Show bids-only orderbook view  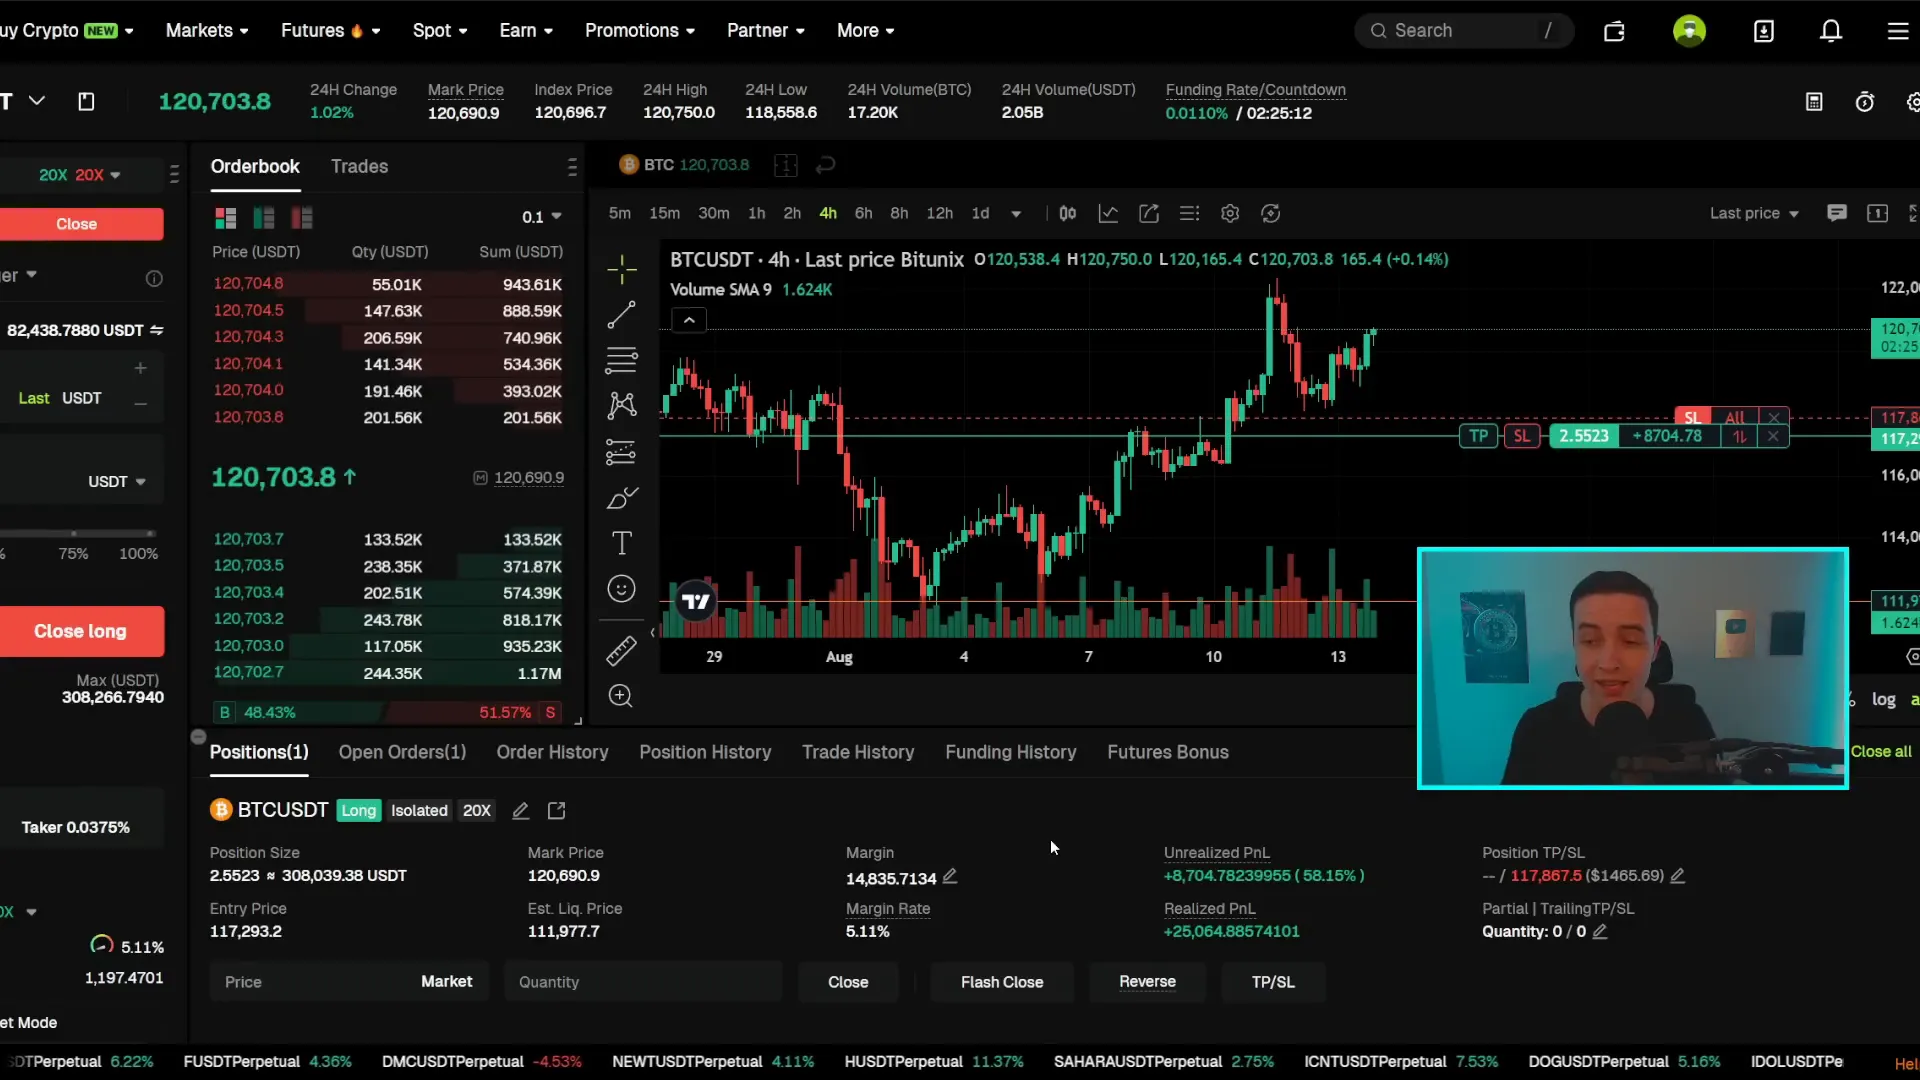[x=264, y=218]
